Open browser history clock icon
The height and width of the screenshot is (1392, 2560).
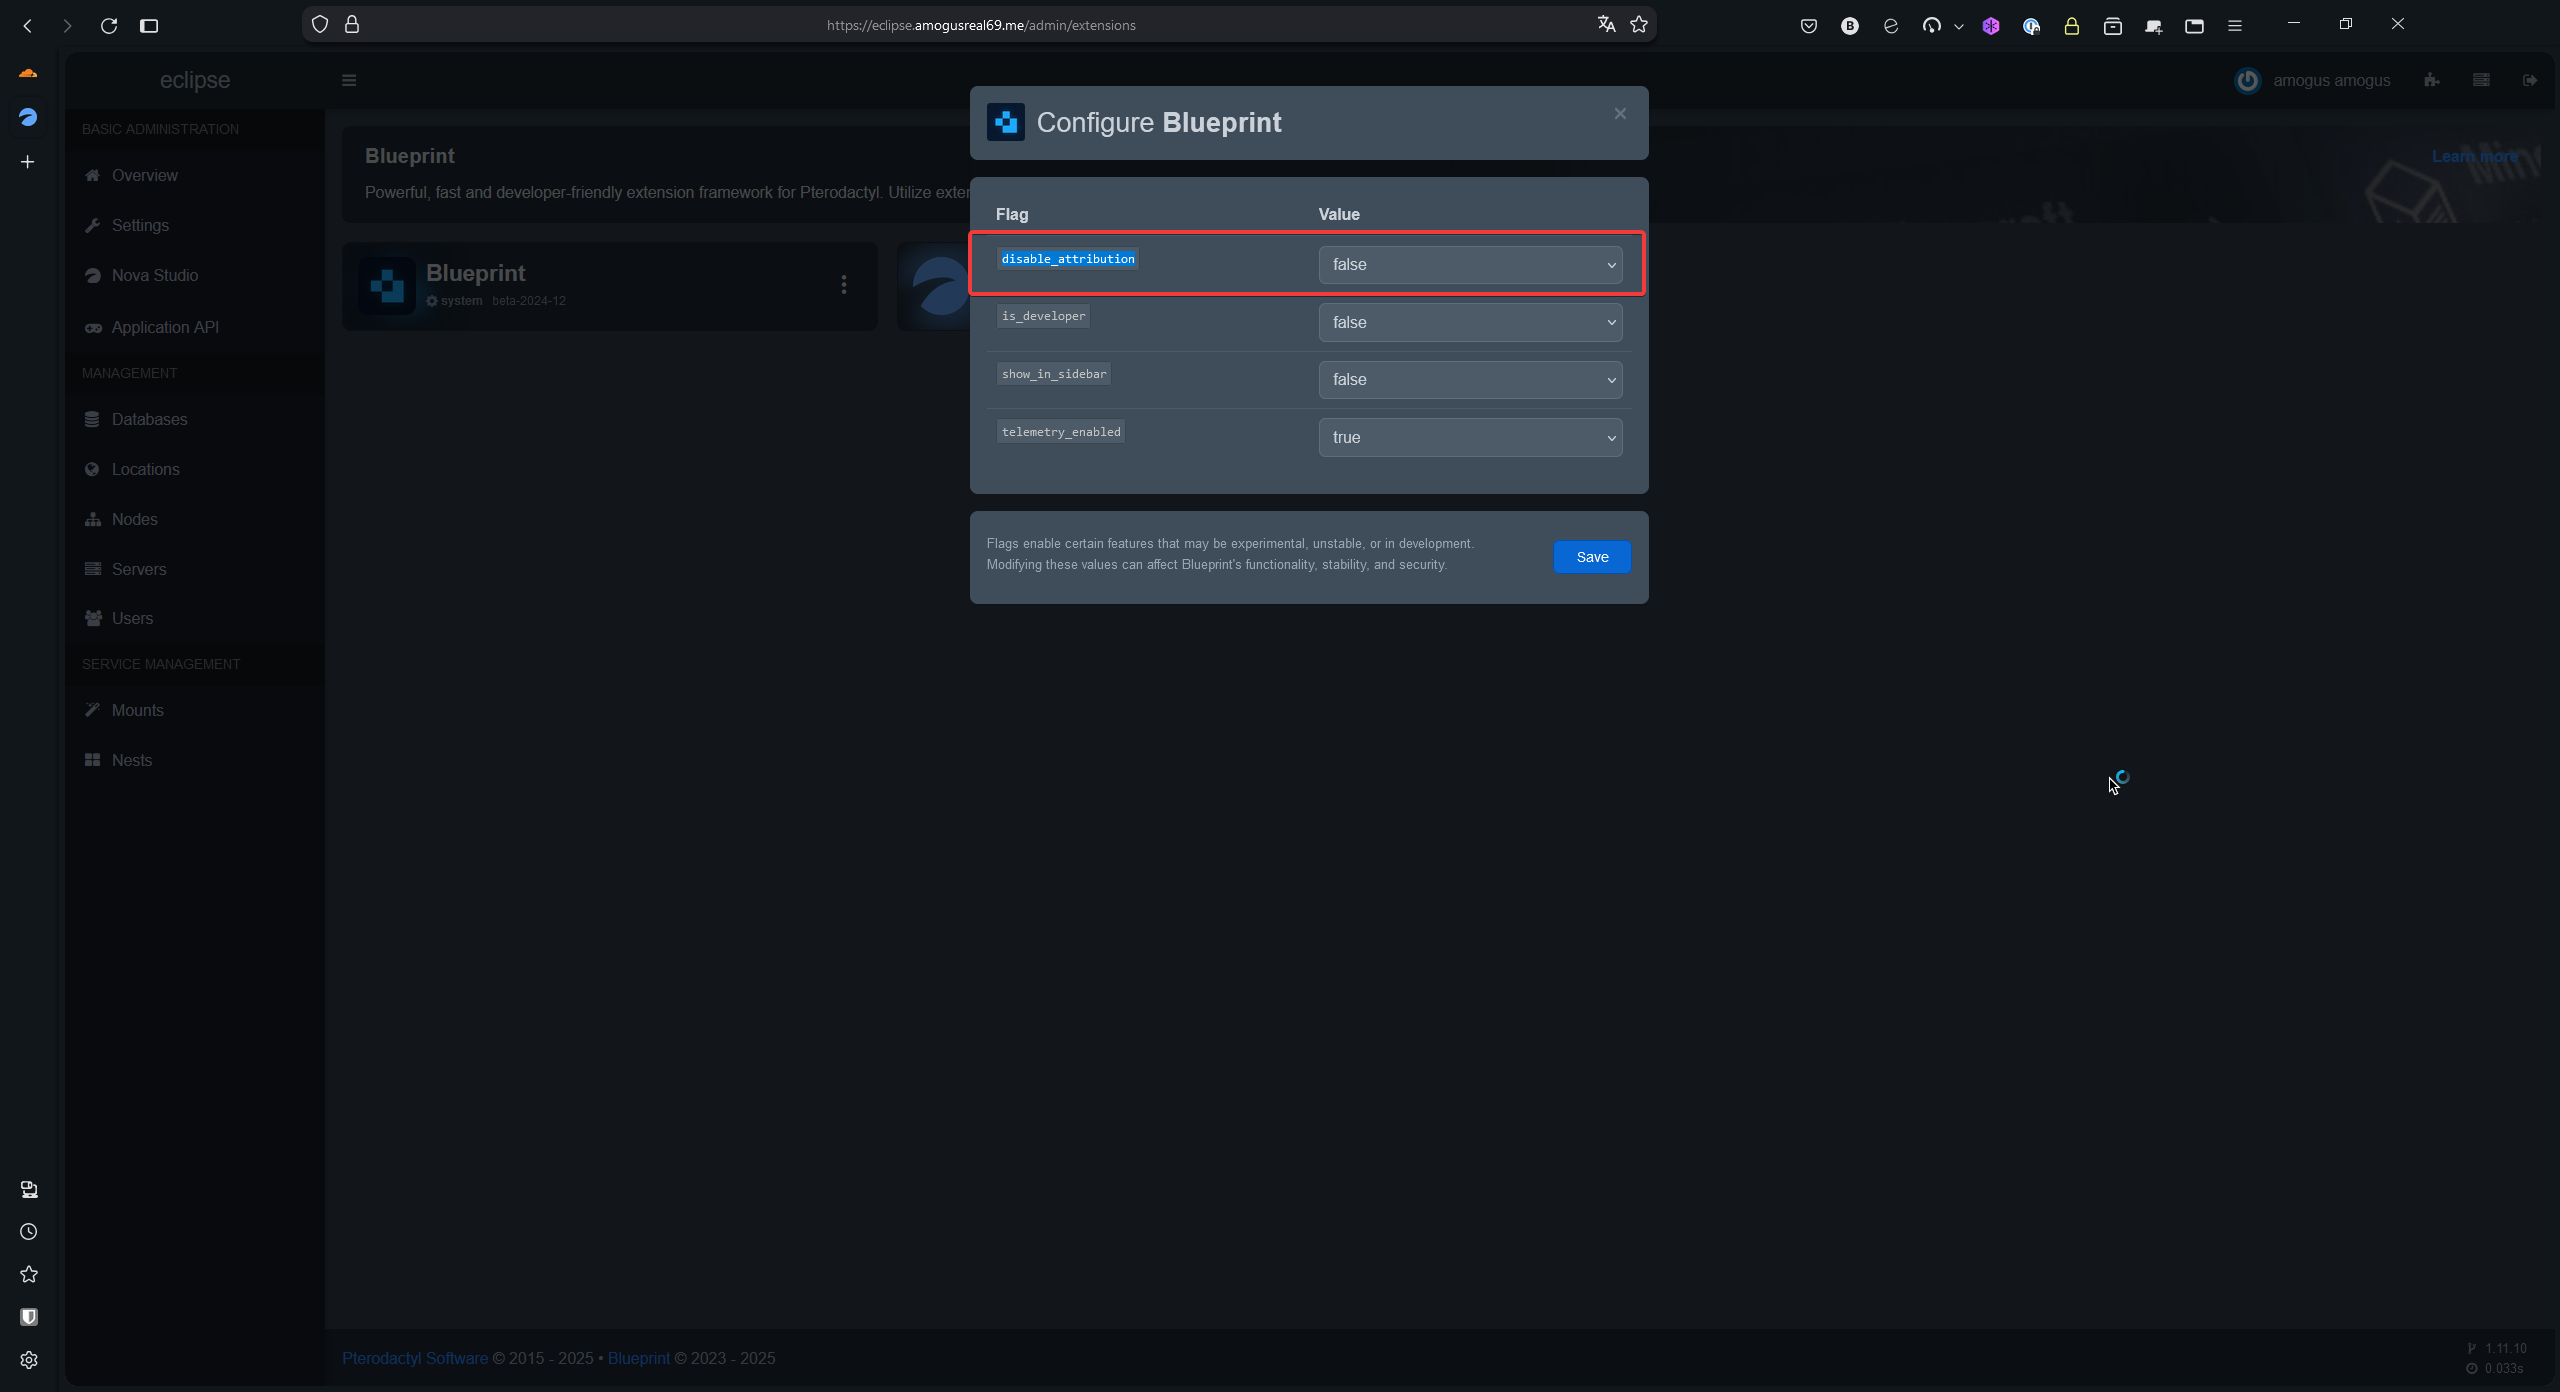[29, 1232]
